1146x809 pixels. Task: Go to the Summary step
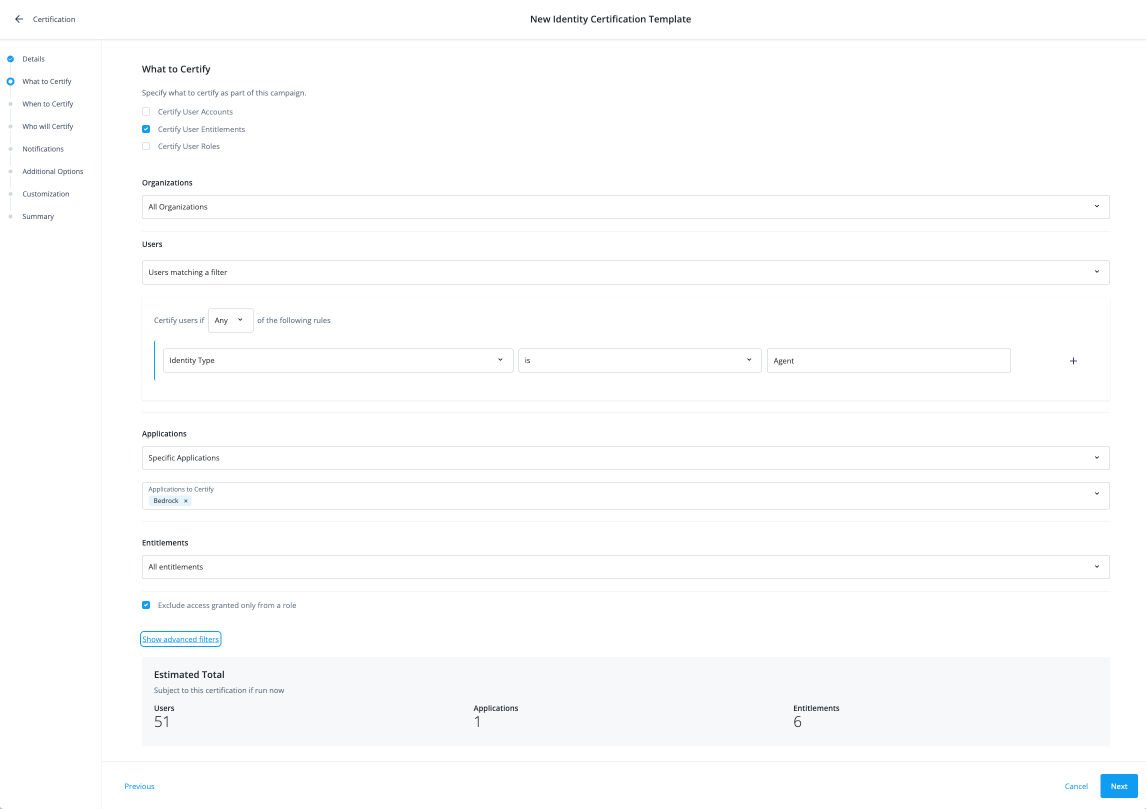coord(38,216)
